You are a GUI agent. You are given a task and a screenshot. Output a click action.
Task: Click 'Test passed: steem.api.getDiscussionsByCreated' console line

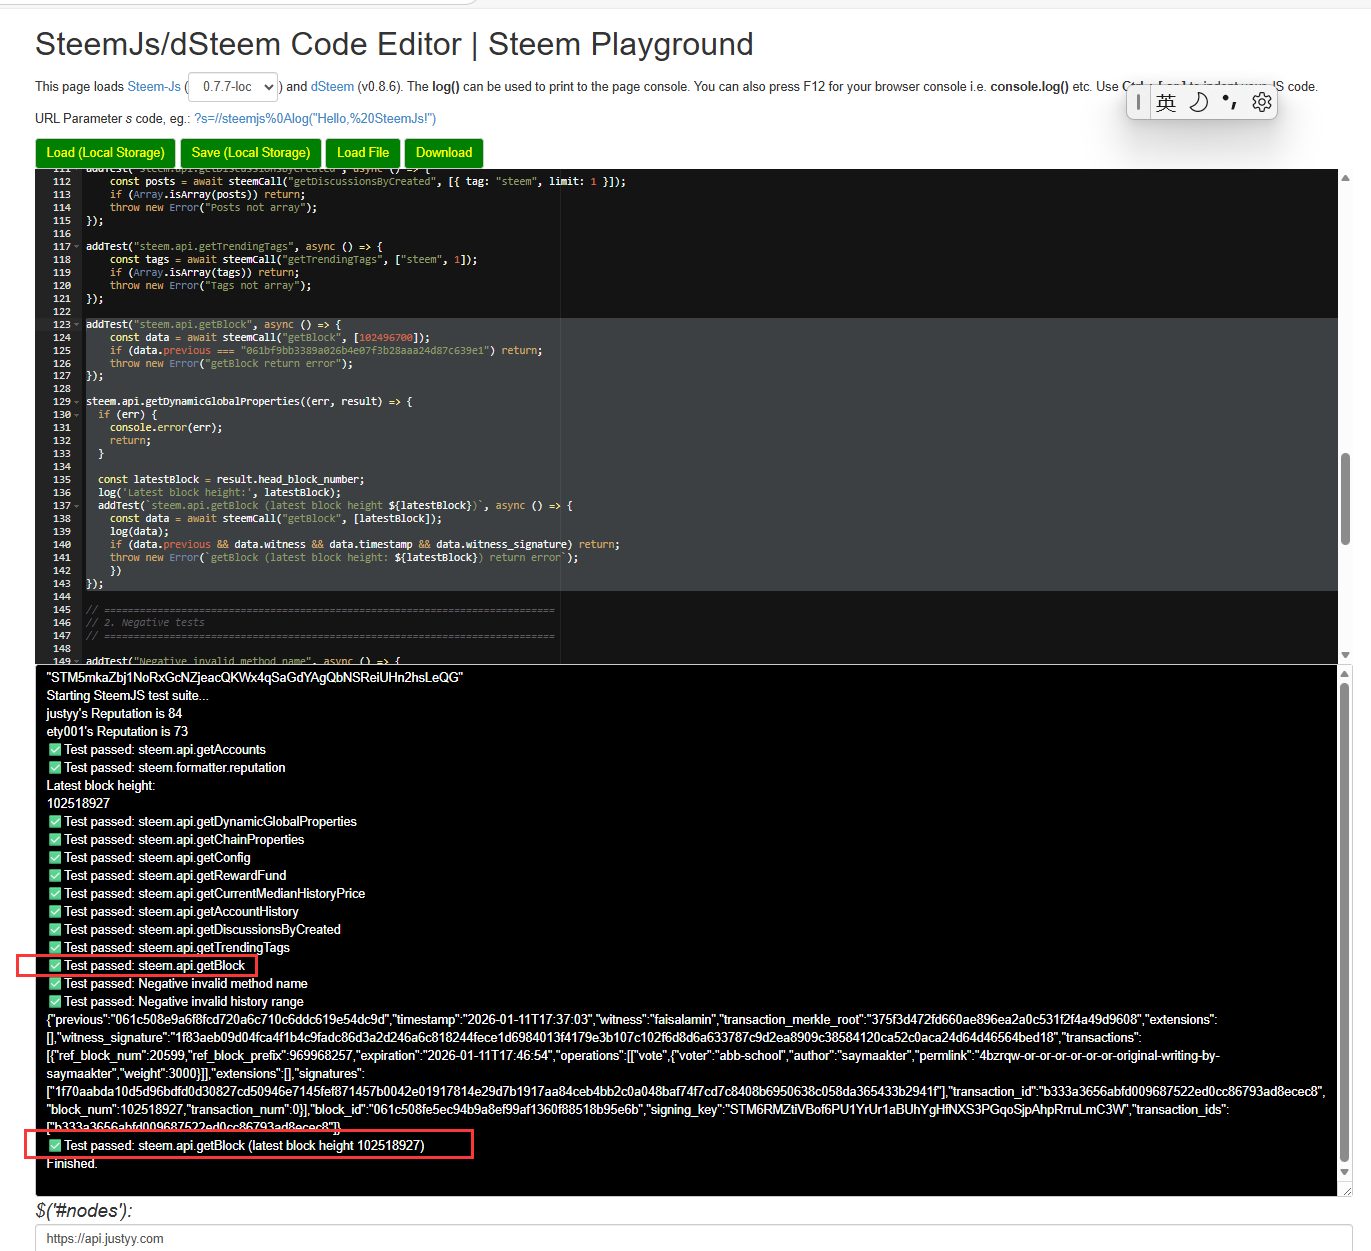click(x=194, y=930)
